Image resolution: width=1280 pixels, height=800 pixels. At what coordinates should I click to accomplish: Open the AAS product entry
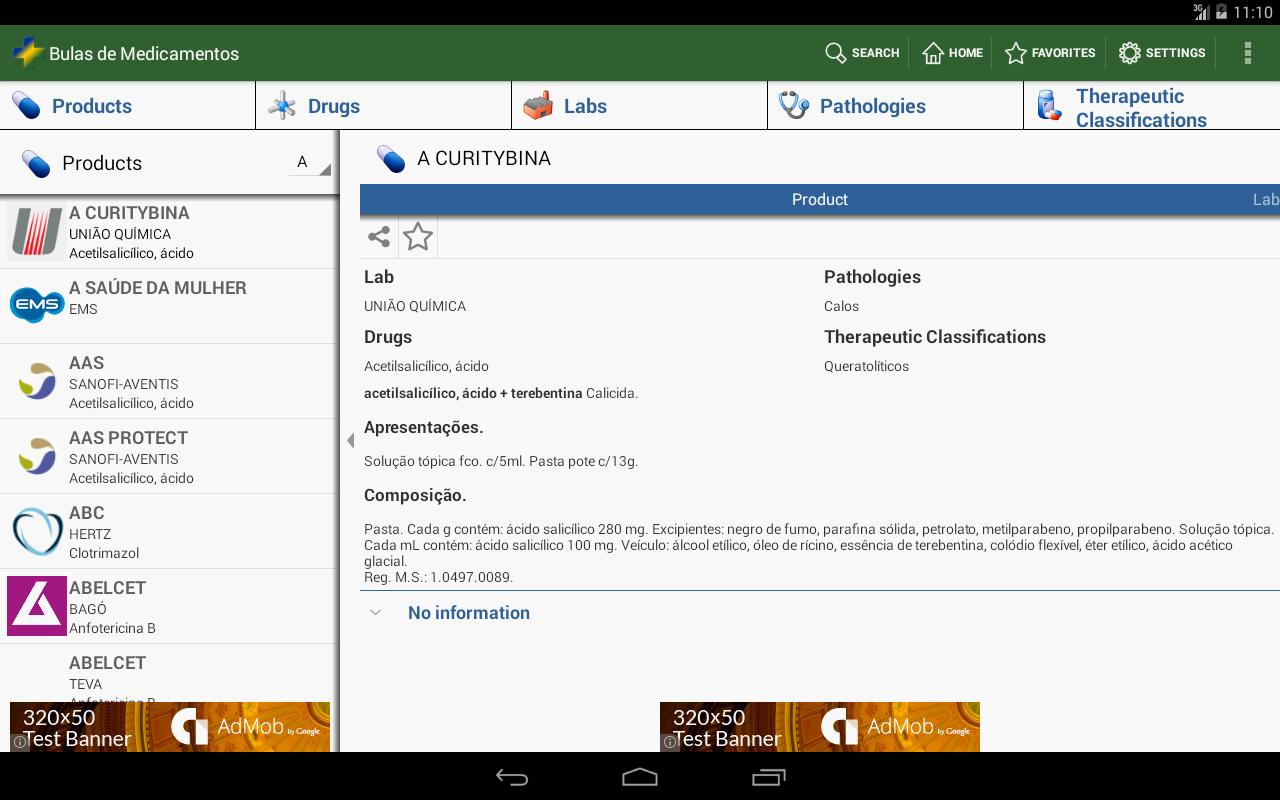pos(168,381)
